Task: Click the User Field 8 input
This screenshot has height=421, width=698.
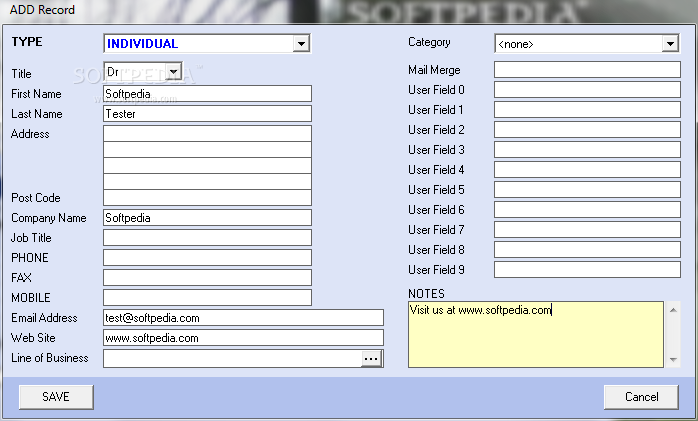Action: 587,250
